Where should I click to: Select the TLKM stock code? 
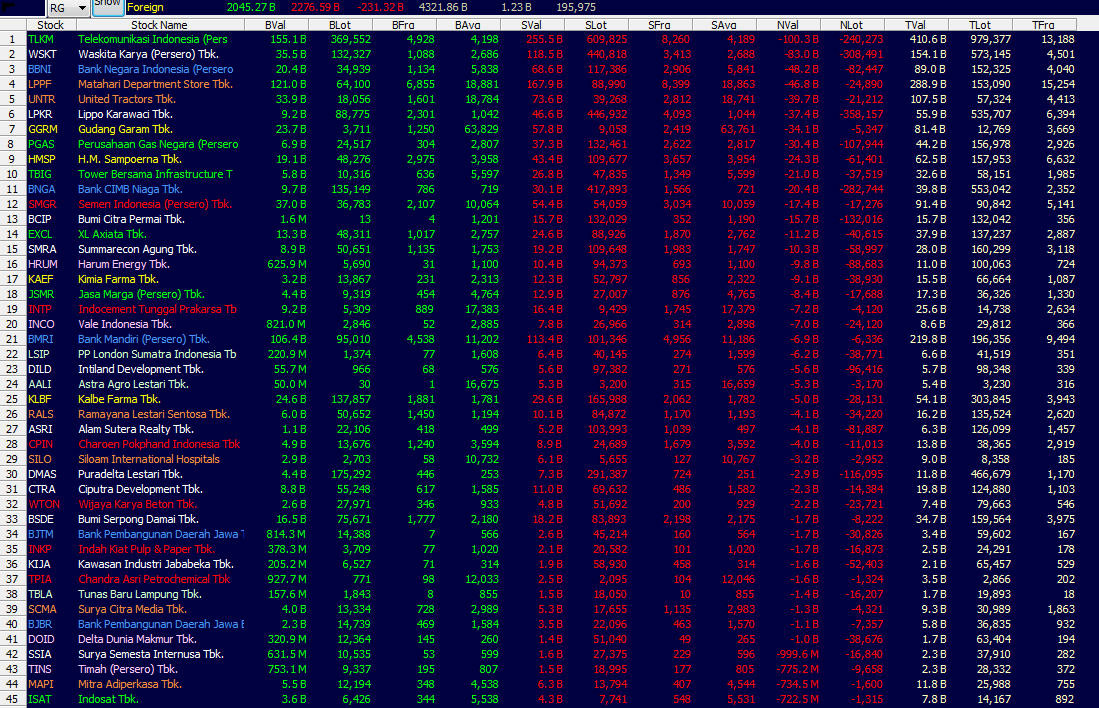pos(41,39)
